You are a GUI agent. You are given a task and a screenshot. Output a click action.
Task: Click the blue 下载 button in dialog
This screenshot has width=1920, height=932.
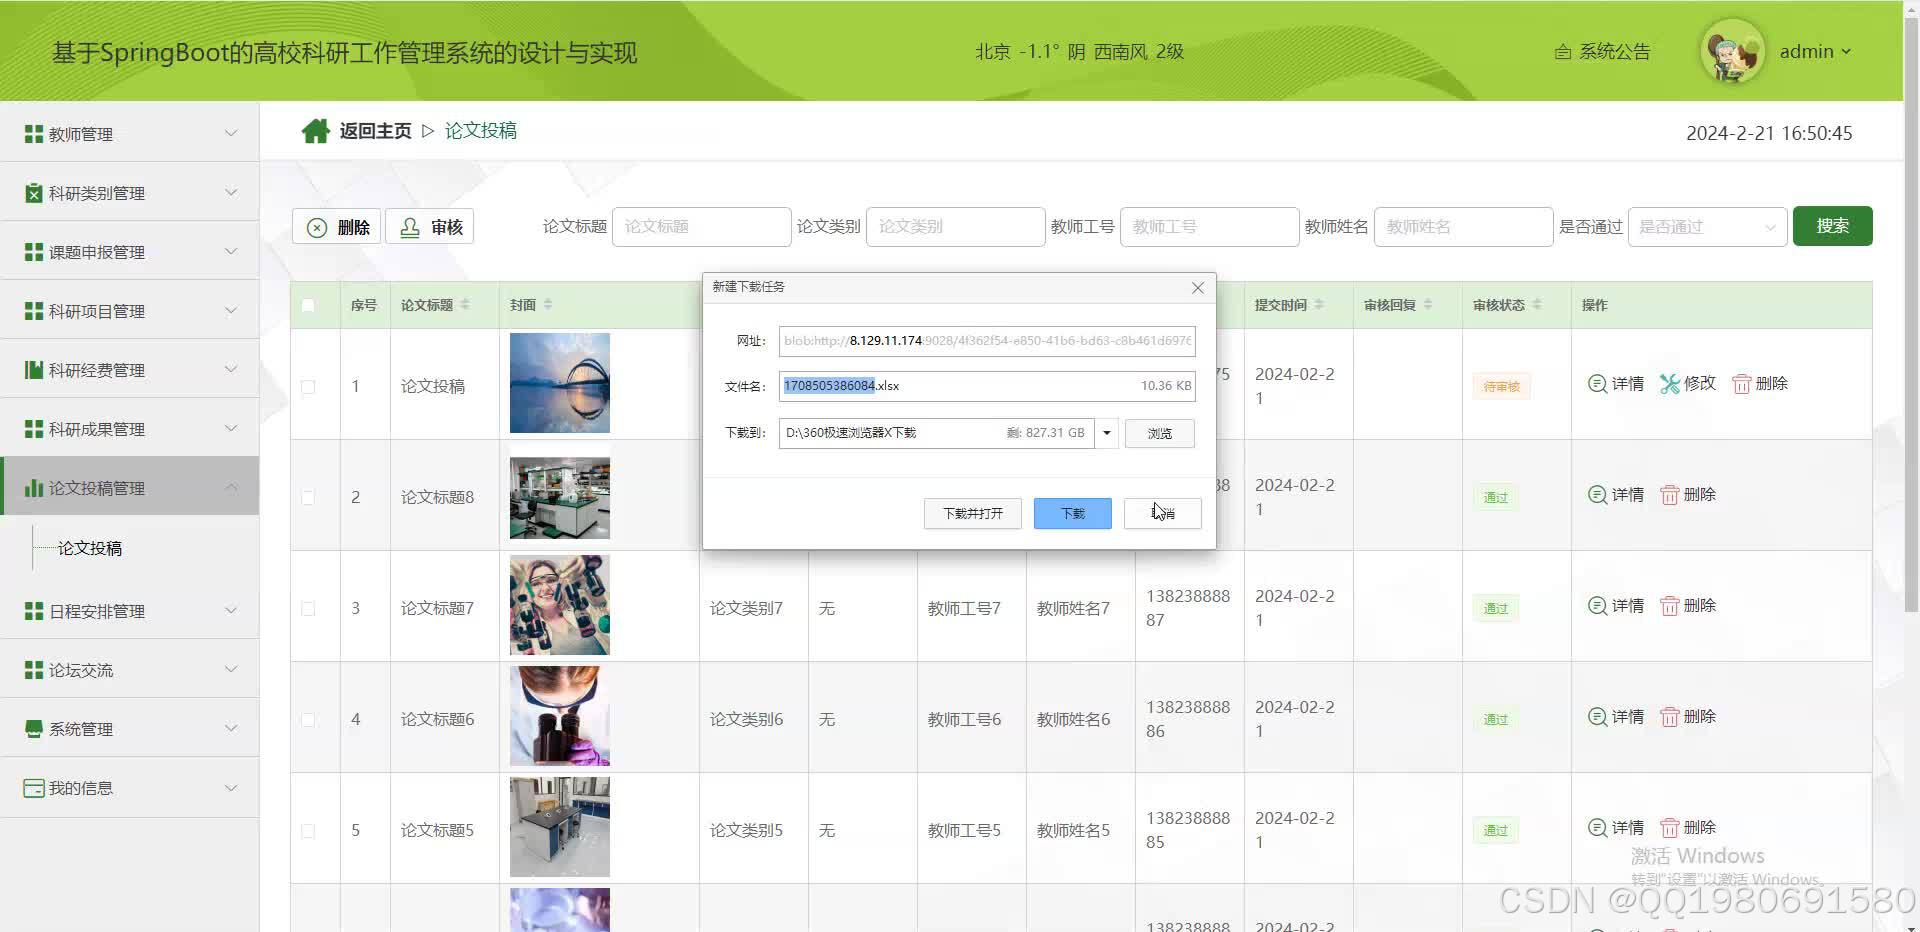pos(1072,513)
